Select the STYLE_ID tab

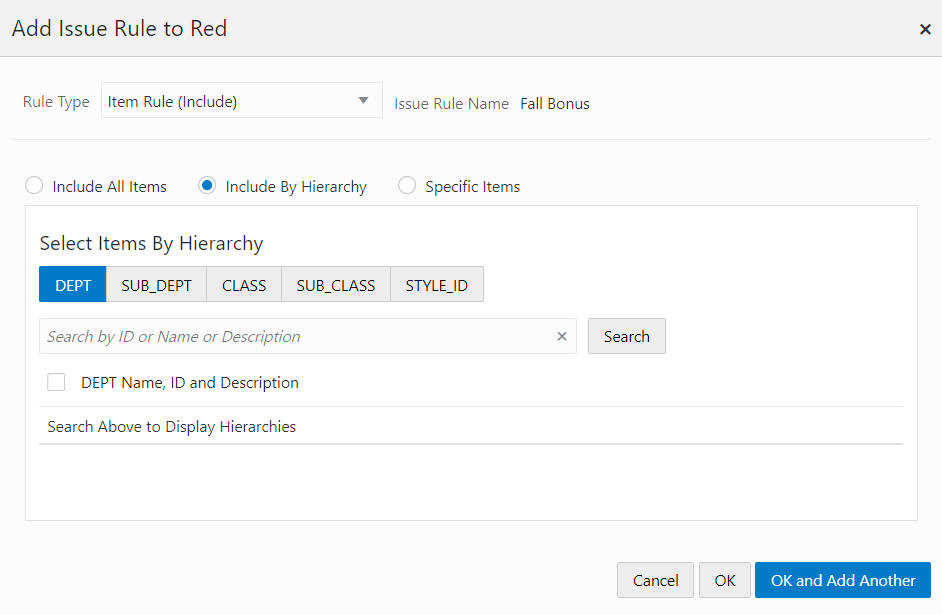coord(437,285)
